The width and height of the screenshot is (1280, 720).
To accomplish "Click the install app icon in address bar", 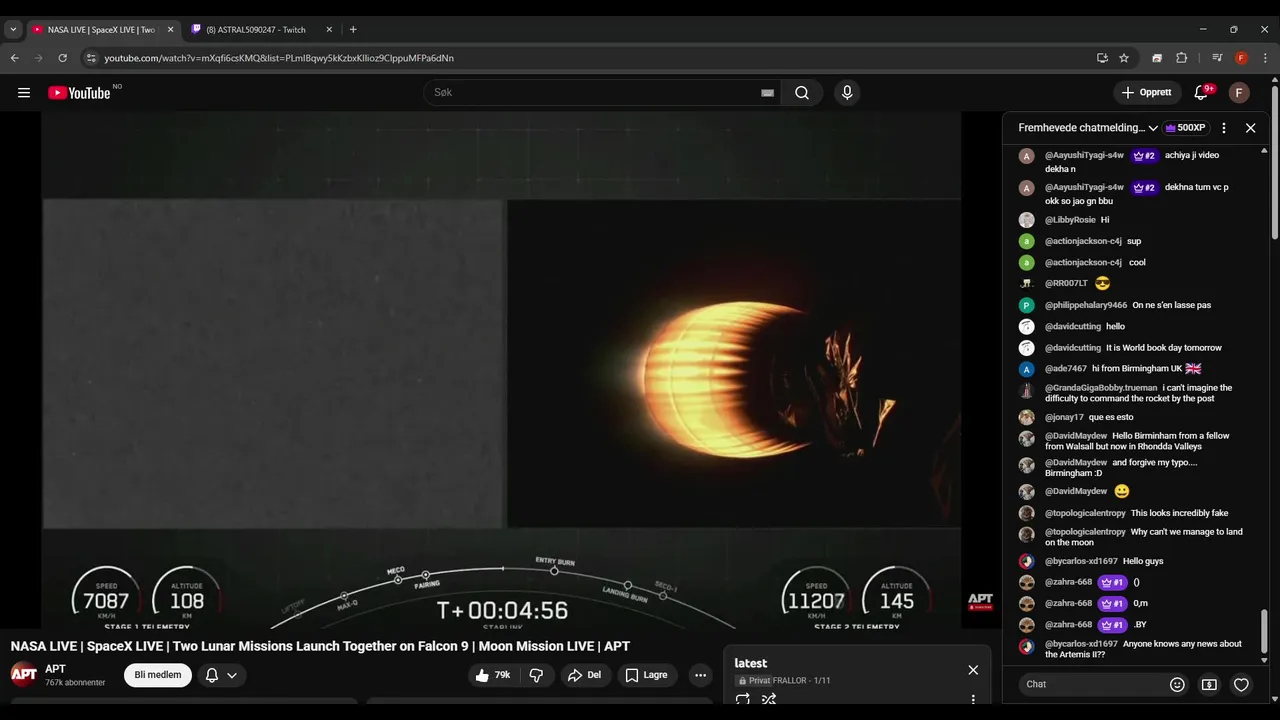I will pyautogui.click(x=1102, y=58).
